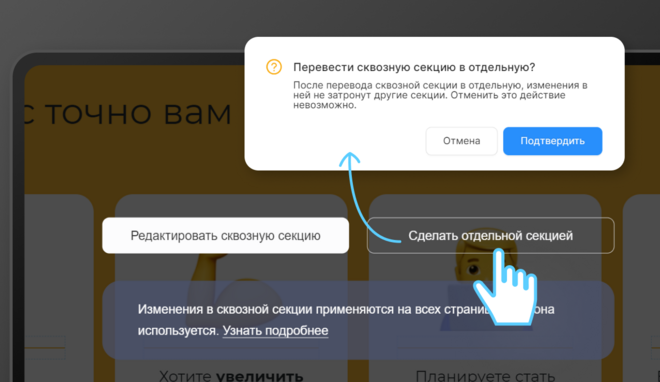Click the Планируете стать card text
The image size is (660, 382).
click(485, 375)
